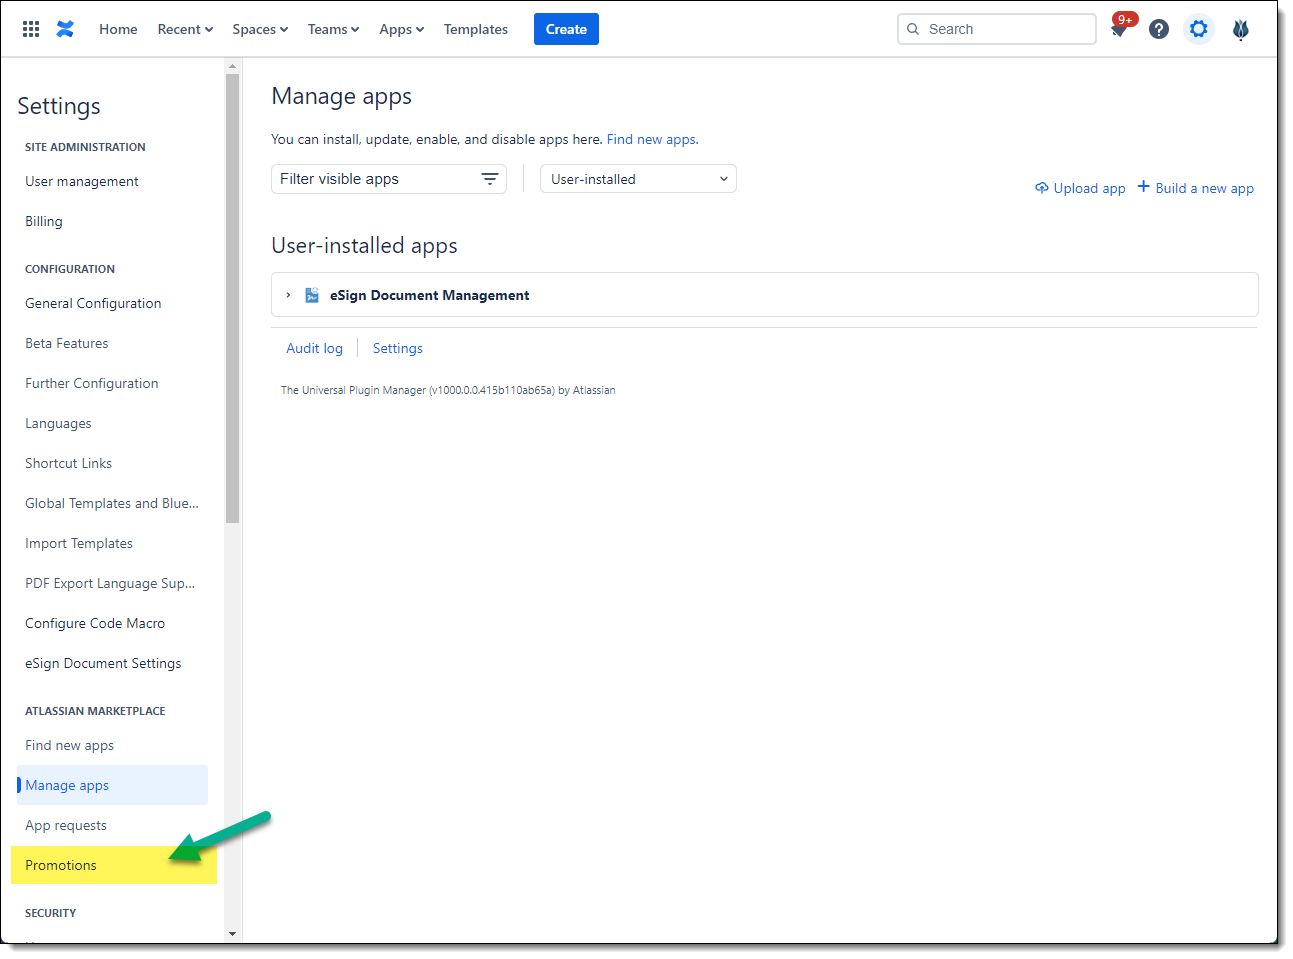Expand the eSign Document Management row

pos(288,295)
